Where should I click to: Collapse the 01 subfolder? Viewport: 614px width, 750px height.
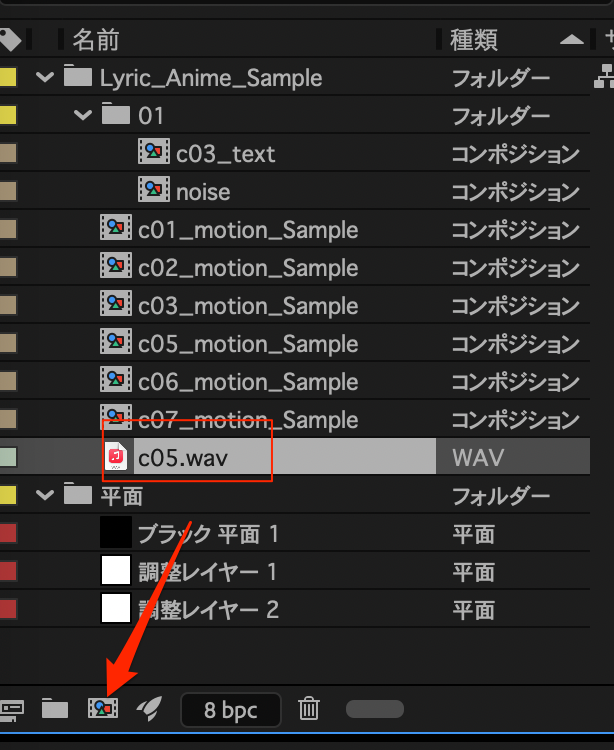tap(82, 116)
